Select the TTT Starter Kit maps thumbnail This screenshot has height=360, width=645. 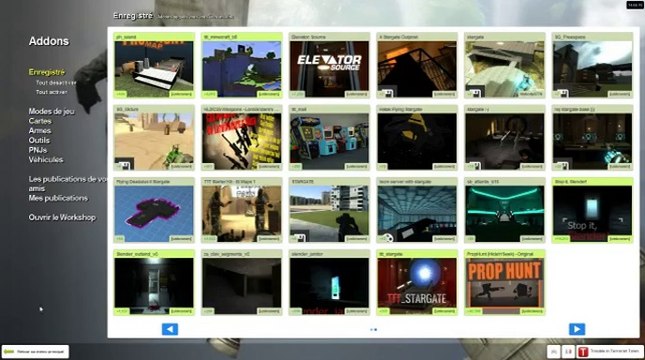pos(241,214)
